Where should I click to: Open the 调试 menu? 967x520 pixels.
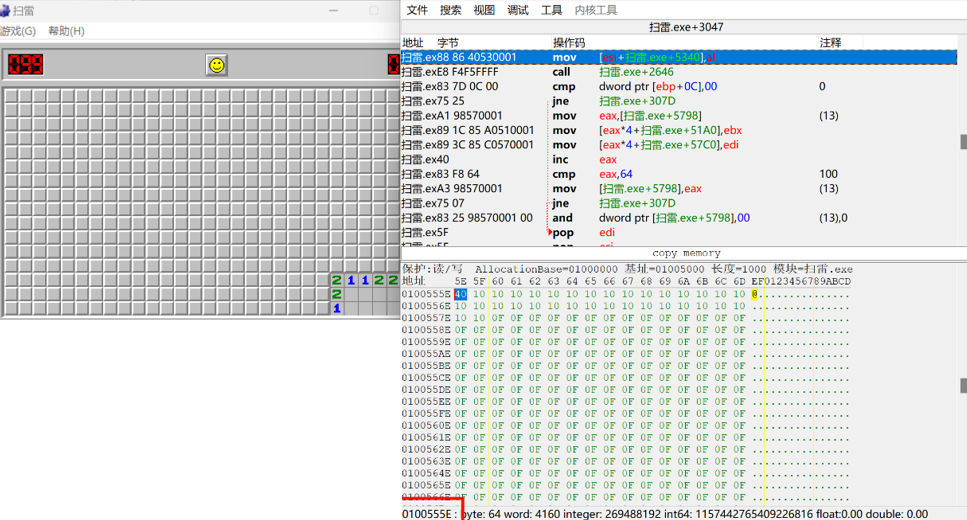pyautogui.click(x=517, y=10)
